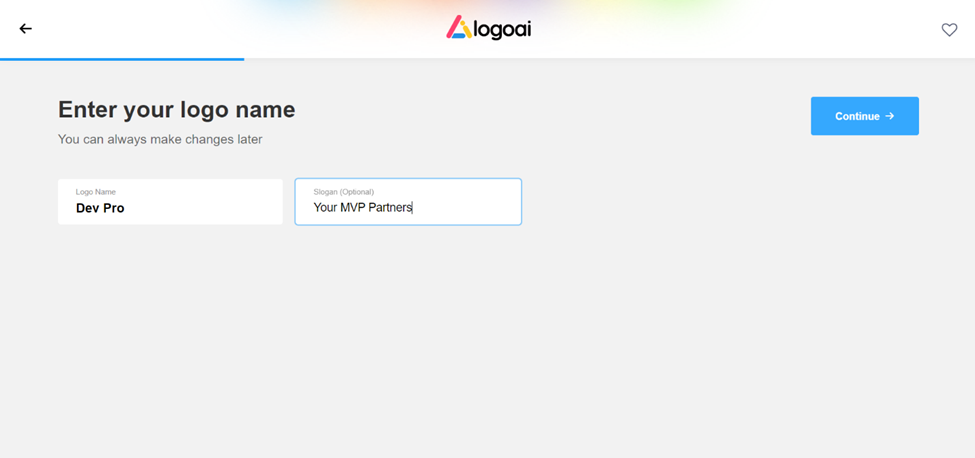
Task: Focus the Slogan (Optional) input field
Action: (x=408, y=202)
